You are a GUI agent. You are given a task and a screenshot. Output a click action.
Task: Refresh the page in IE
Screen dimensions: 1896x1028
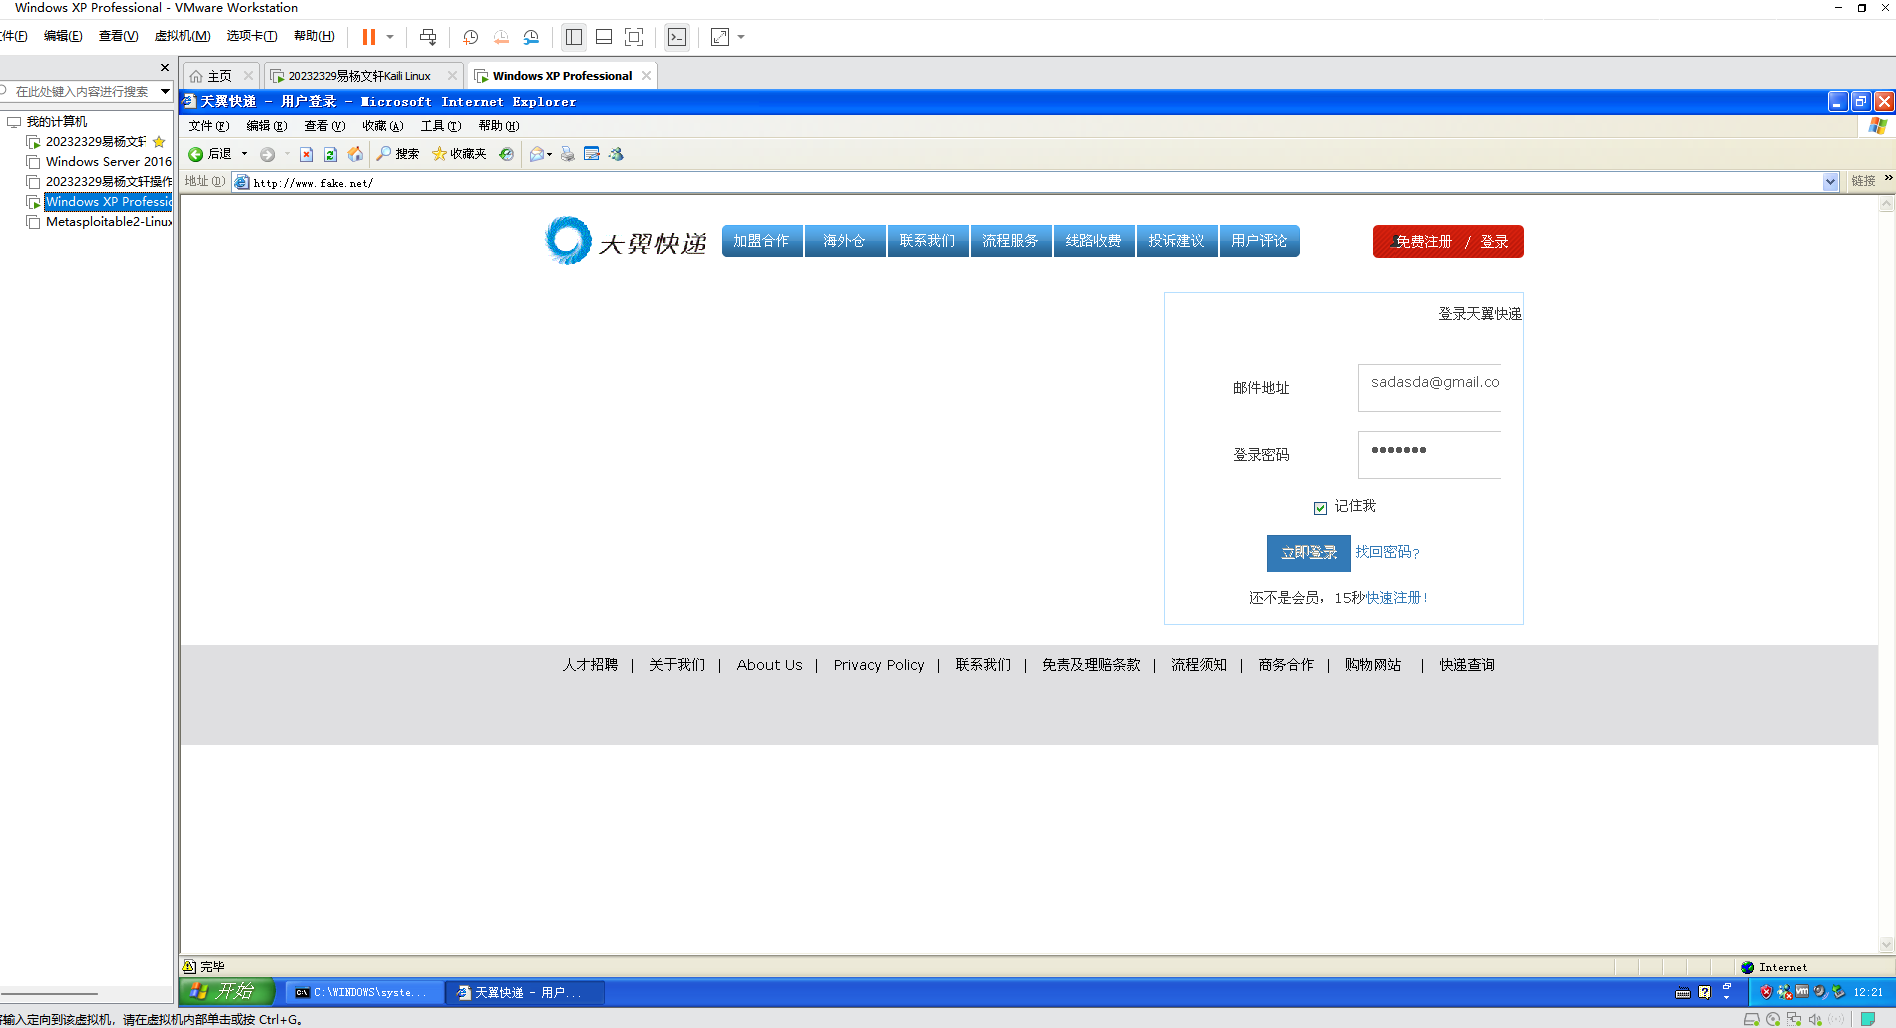tap(331, 154)
